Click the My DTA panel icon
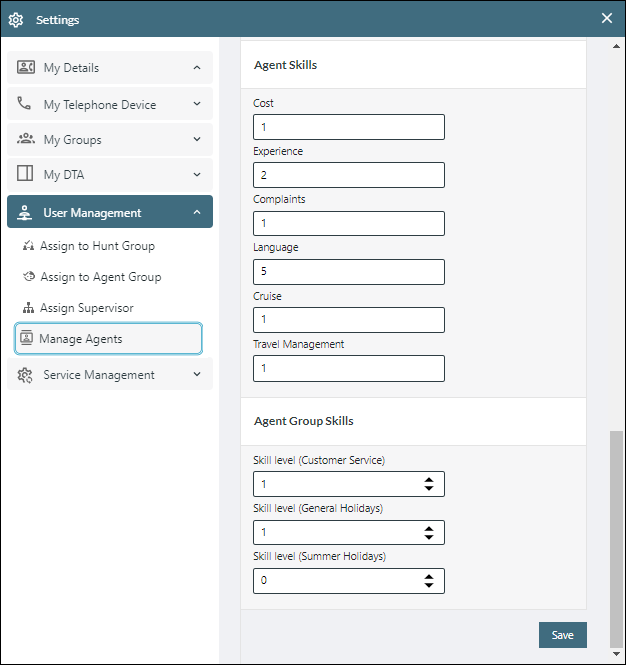626x665 pixels. point(26,175)
